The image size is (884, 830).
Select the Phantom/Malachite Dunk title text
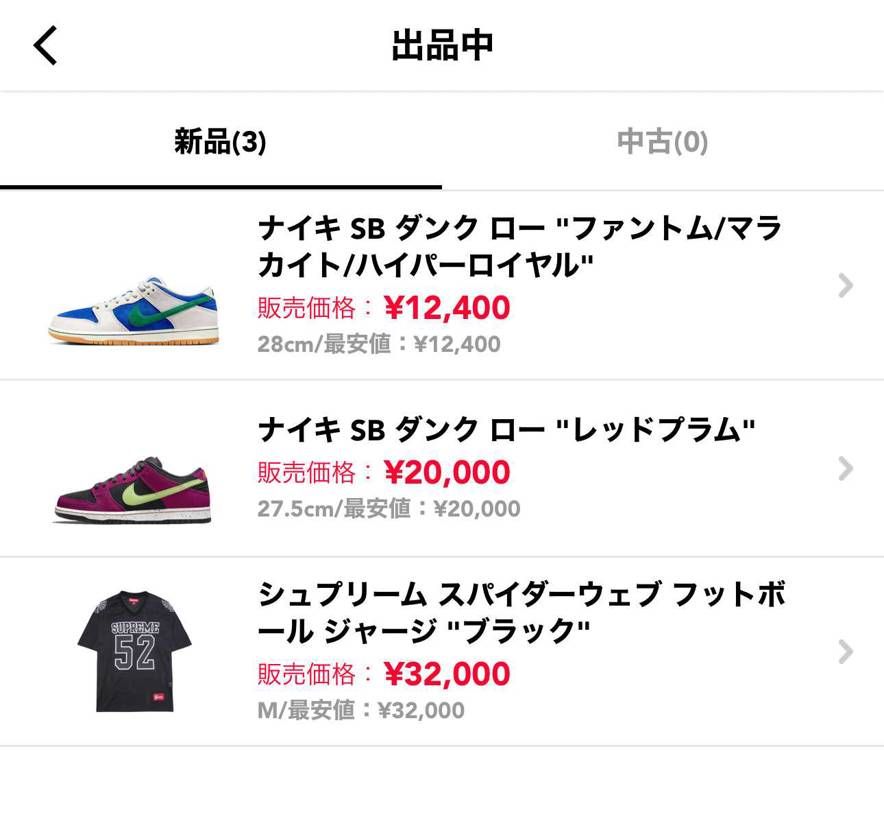520,247
